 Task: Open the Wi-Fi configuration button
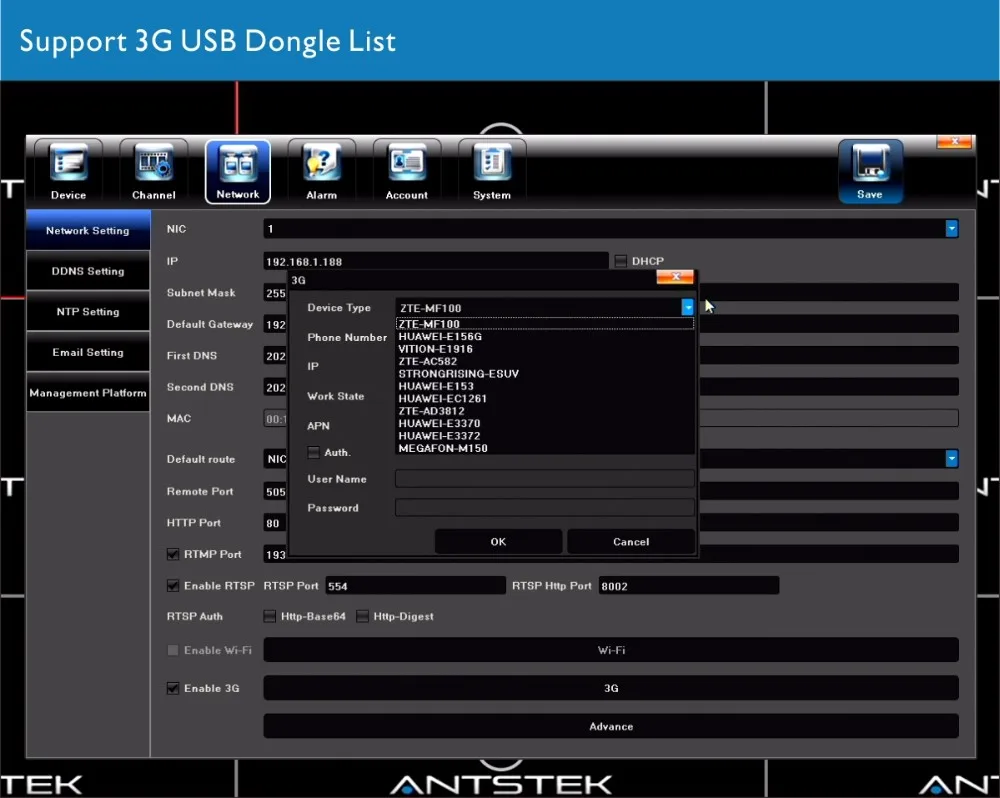click(x=611, y=650)
